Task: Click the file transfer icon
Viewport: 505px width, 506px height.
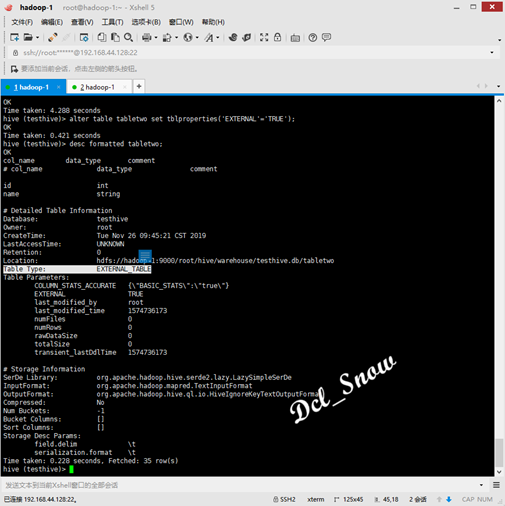Action: (x=167, y=37)
